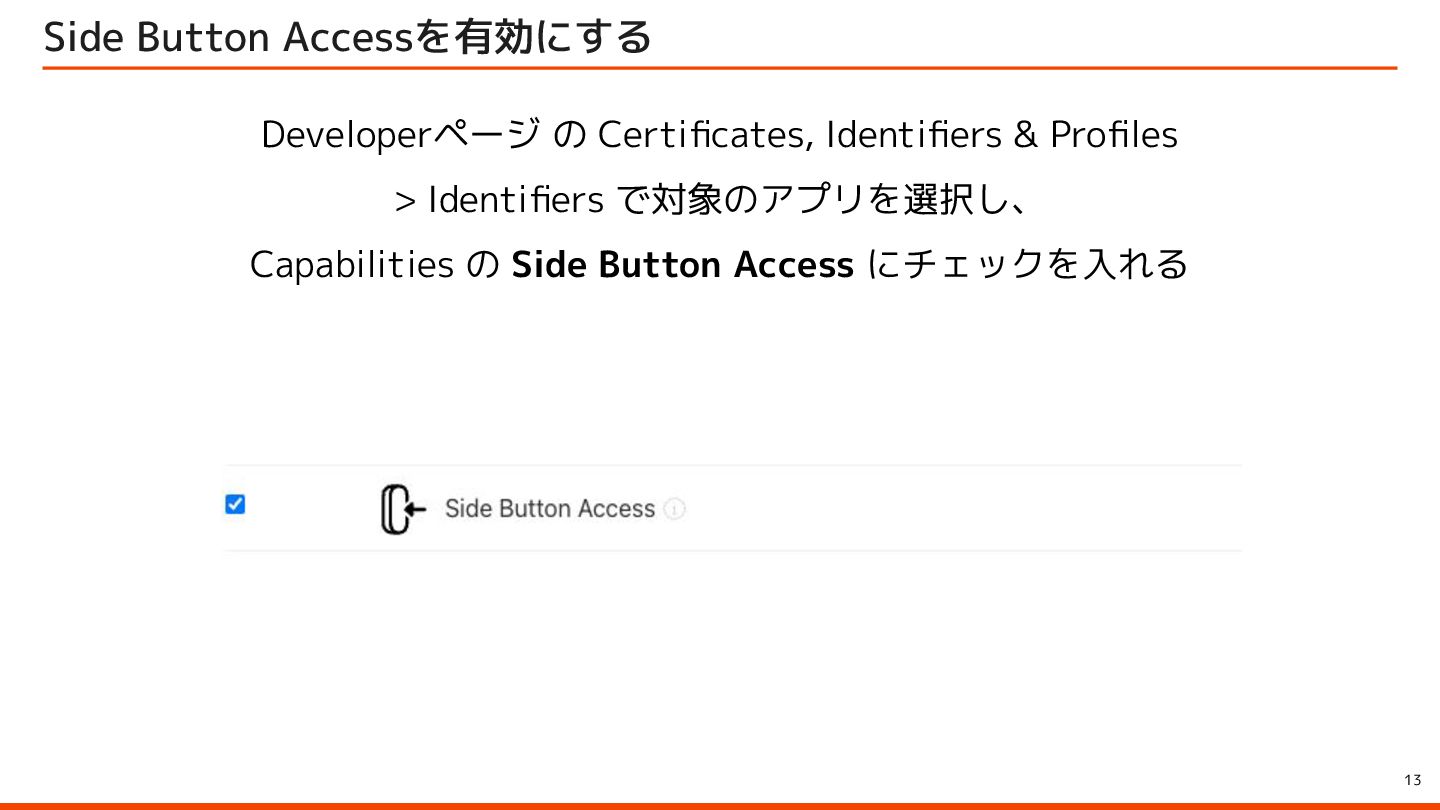Click the text 対象のアプリを選択し

click(x=810, y=201)
